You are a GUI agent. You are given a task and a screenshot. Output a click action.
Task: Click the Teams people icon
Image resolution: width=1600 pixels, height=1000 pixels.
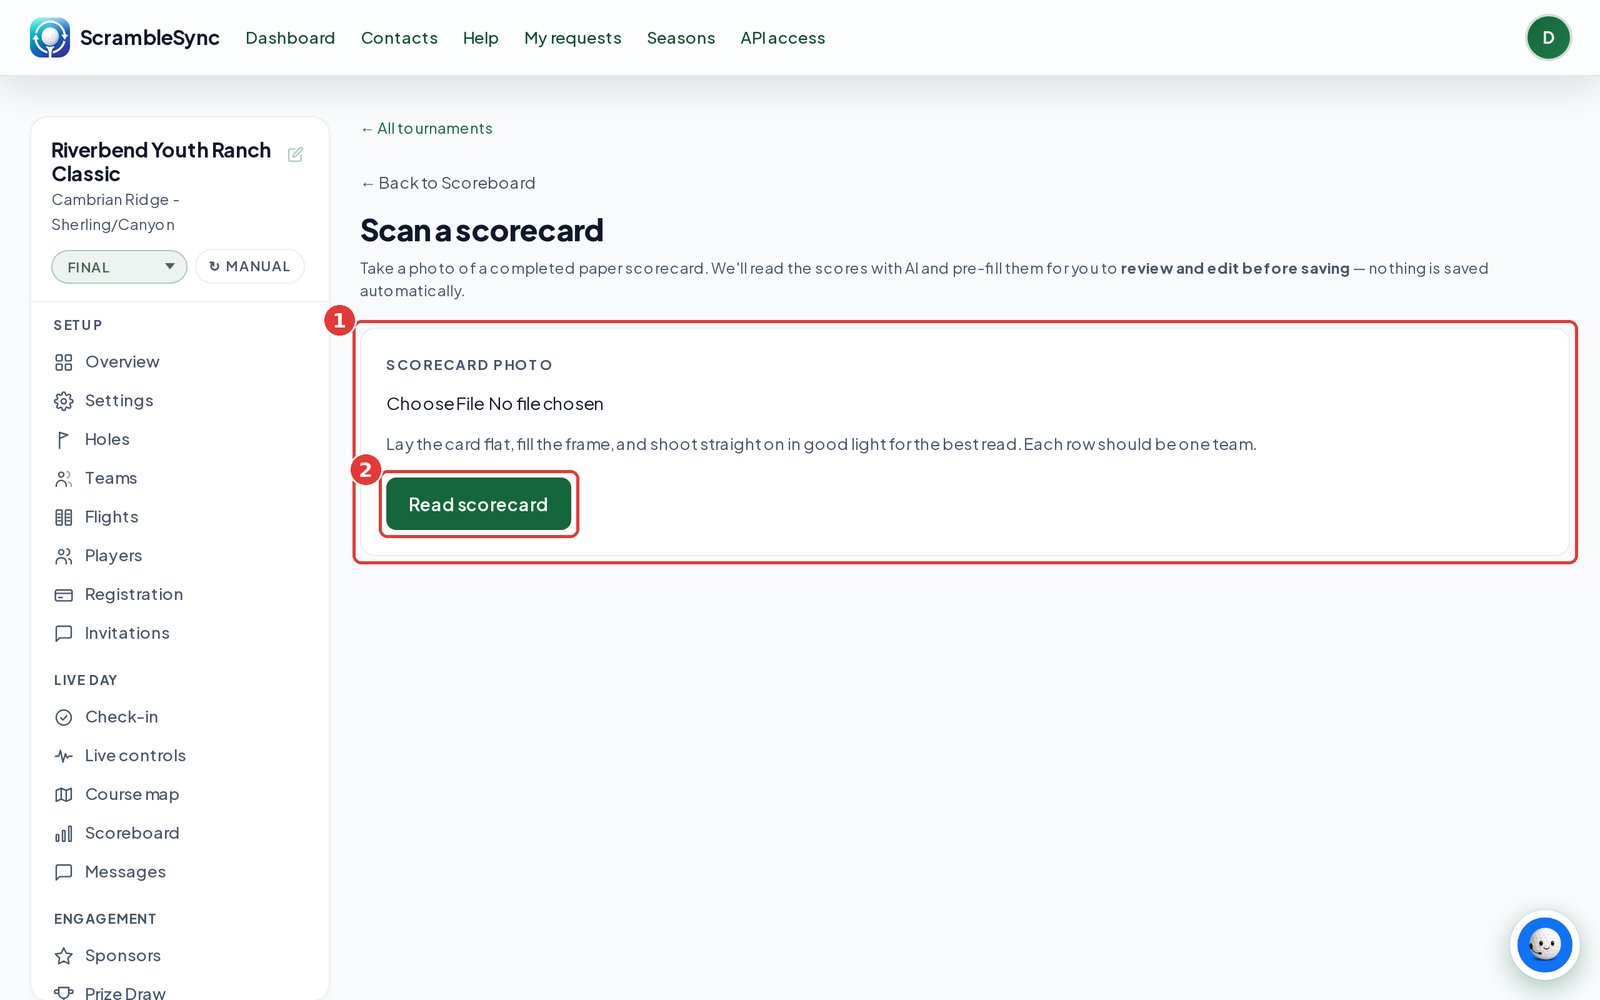pyautogui.click(x=64, y=479)
